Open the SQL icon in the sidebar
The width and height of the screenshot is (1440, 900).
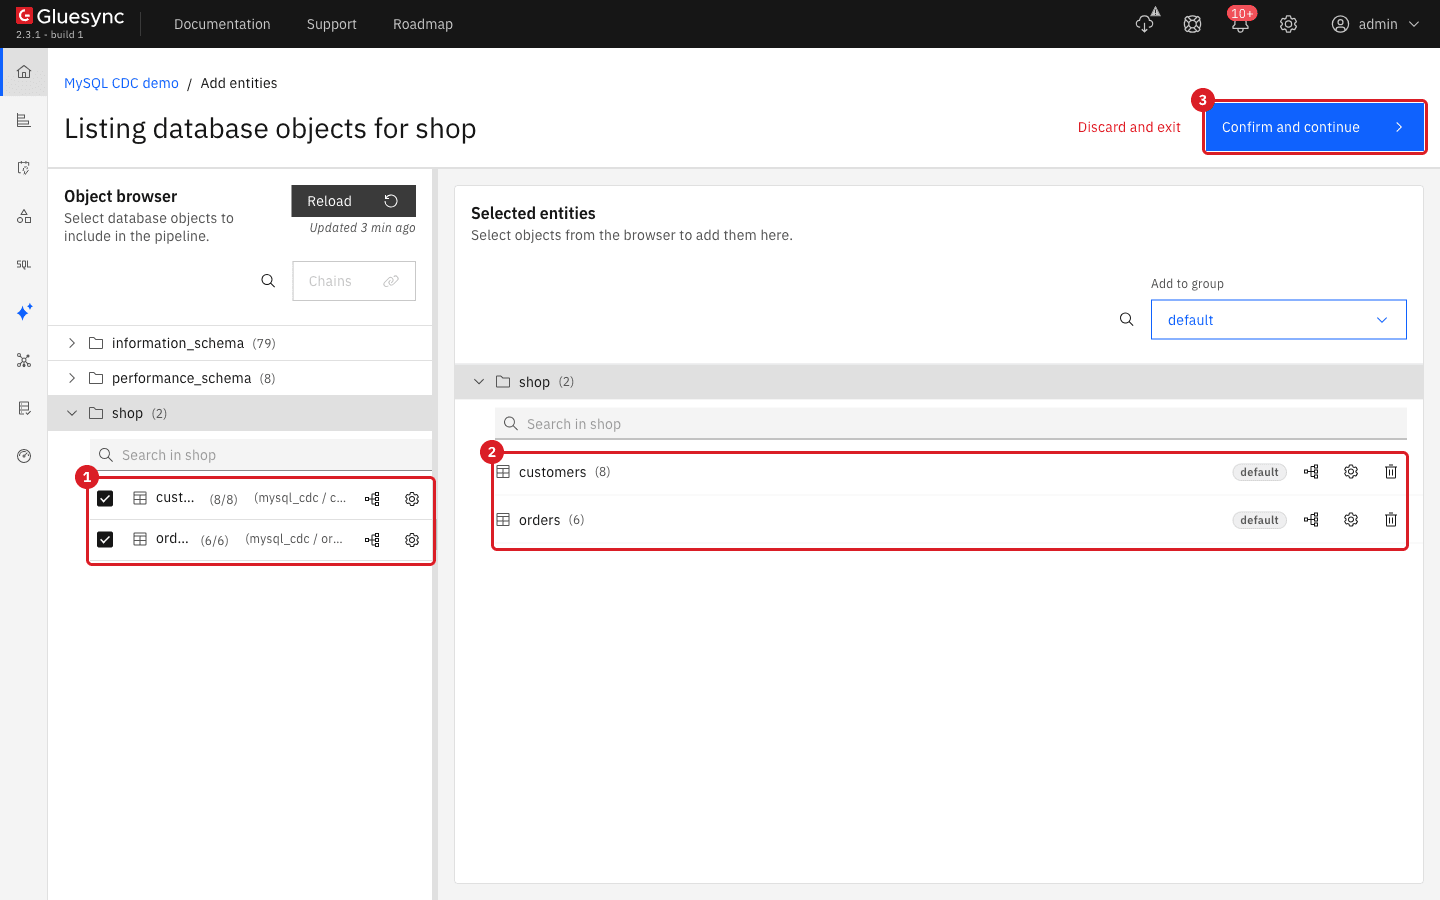(x=24, y=264)
